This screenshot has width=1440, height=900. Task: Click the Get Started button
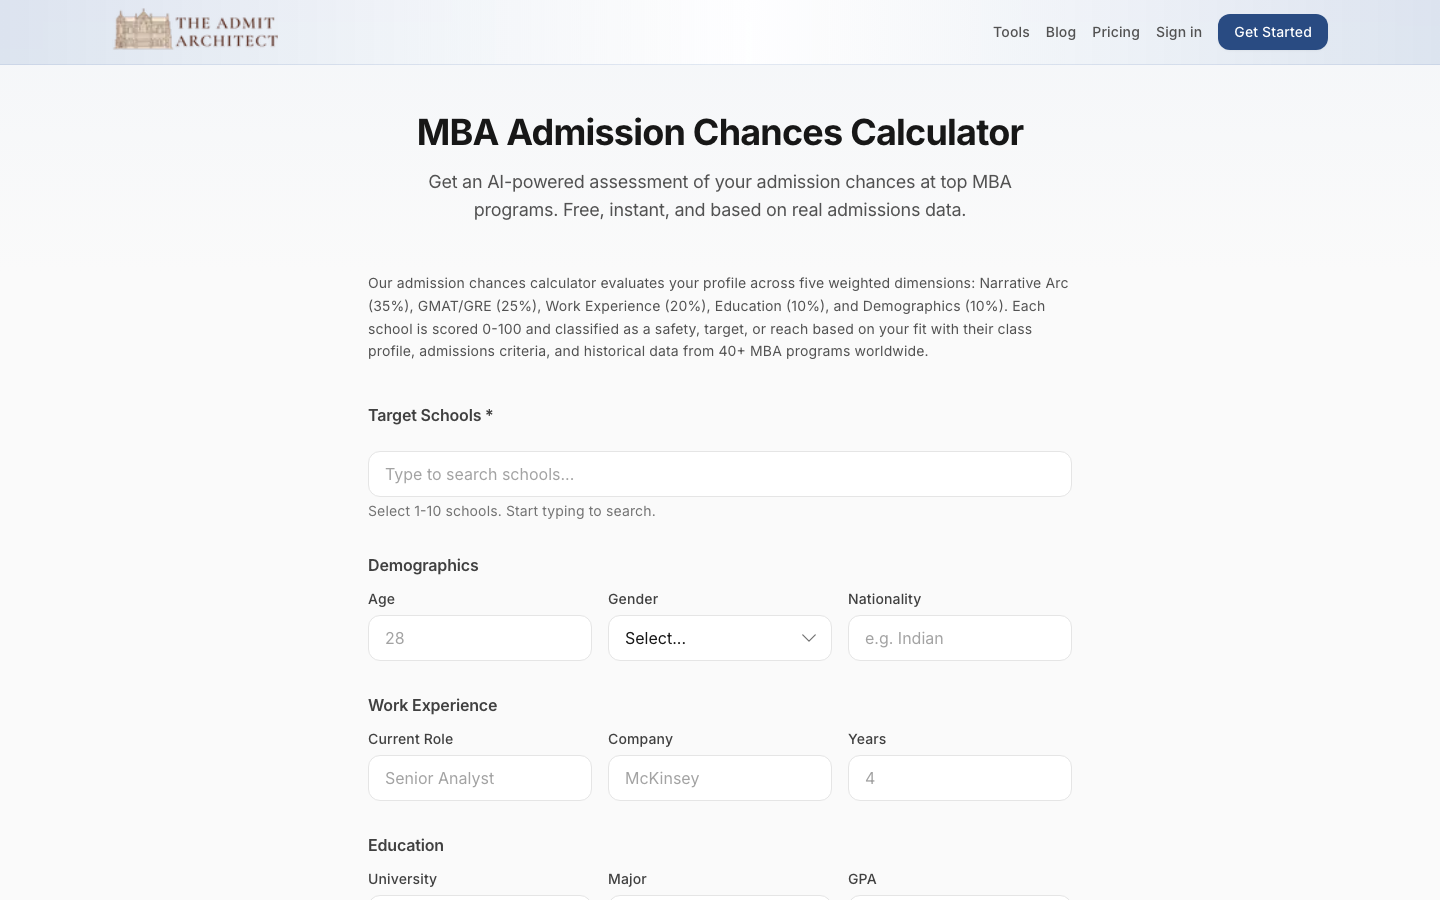[x=1272, y=32]
